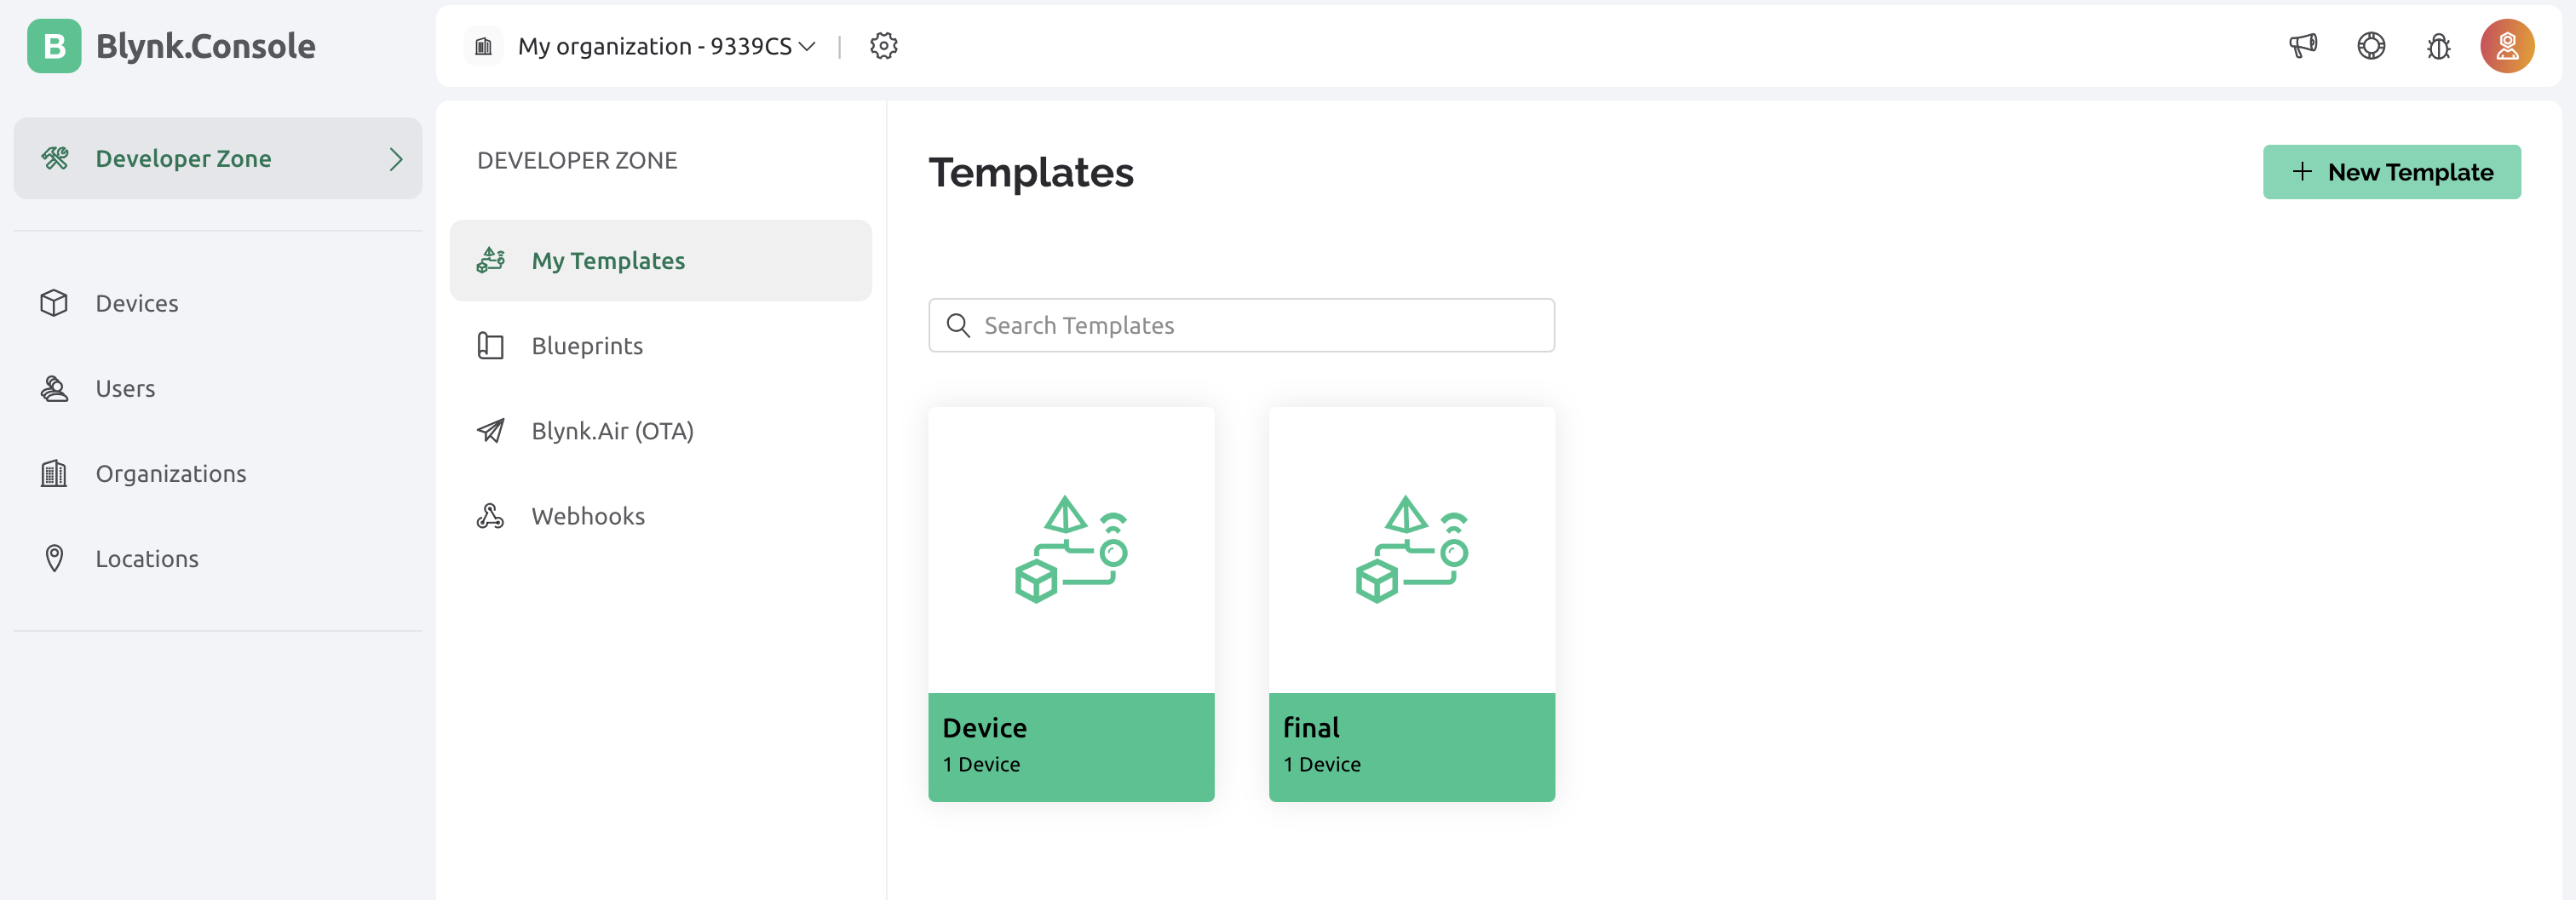Viewport: 2576px width, 900px height.
Task: Select Webhooks menu item
Action: click(x=660, y=516)
